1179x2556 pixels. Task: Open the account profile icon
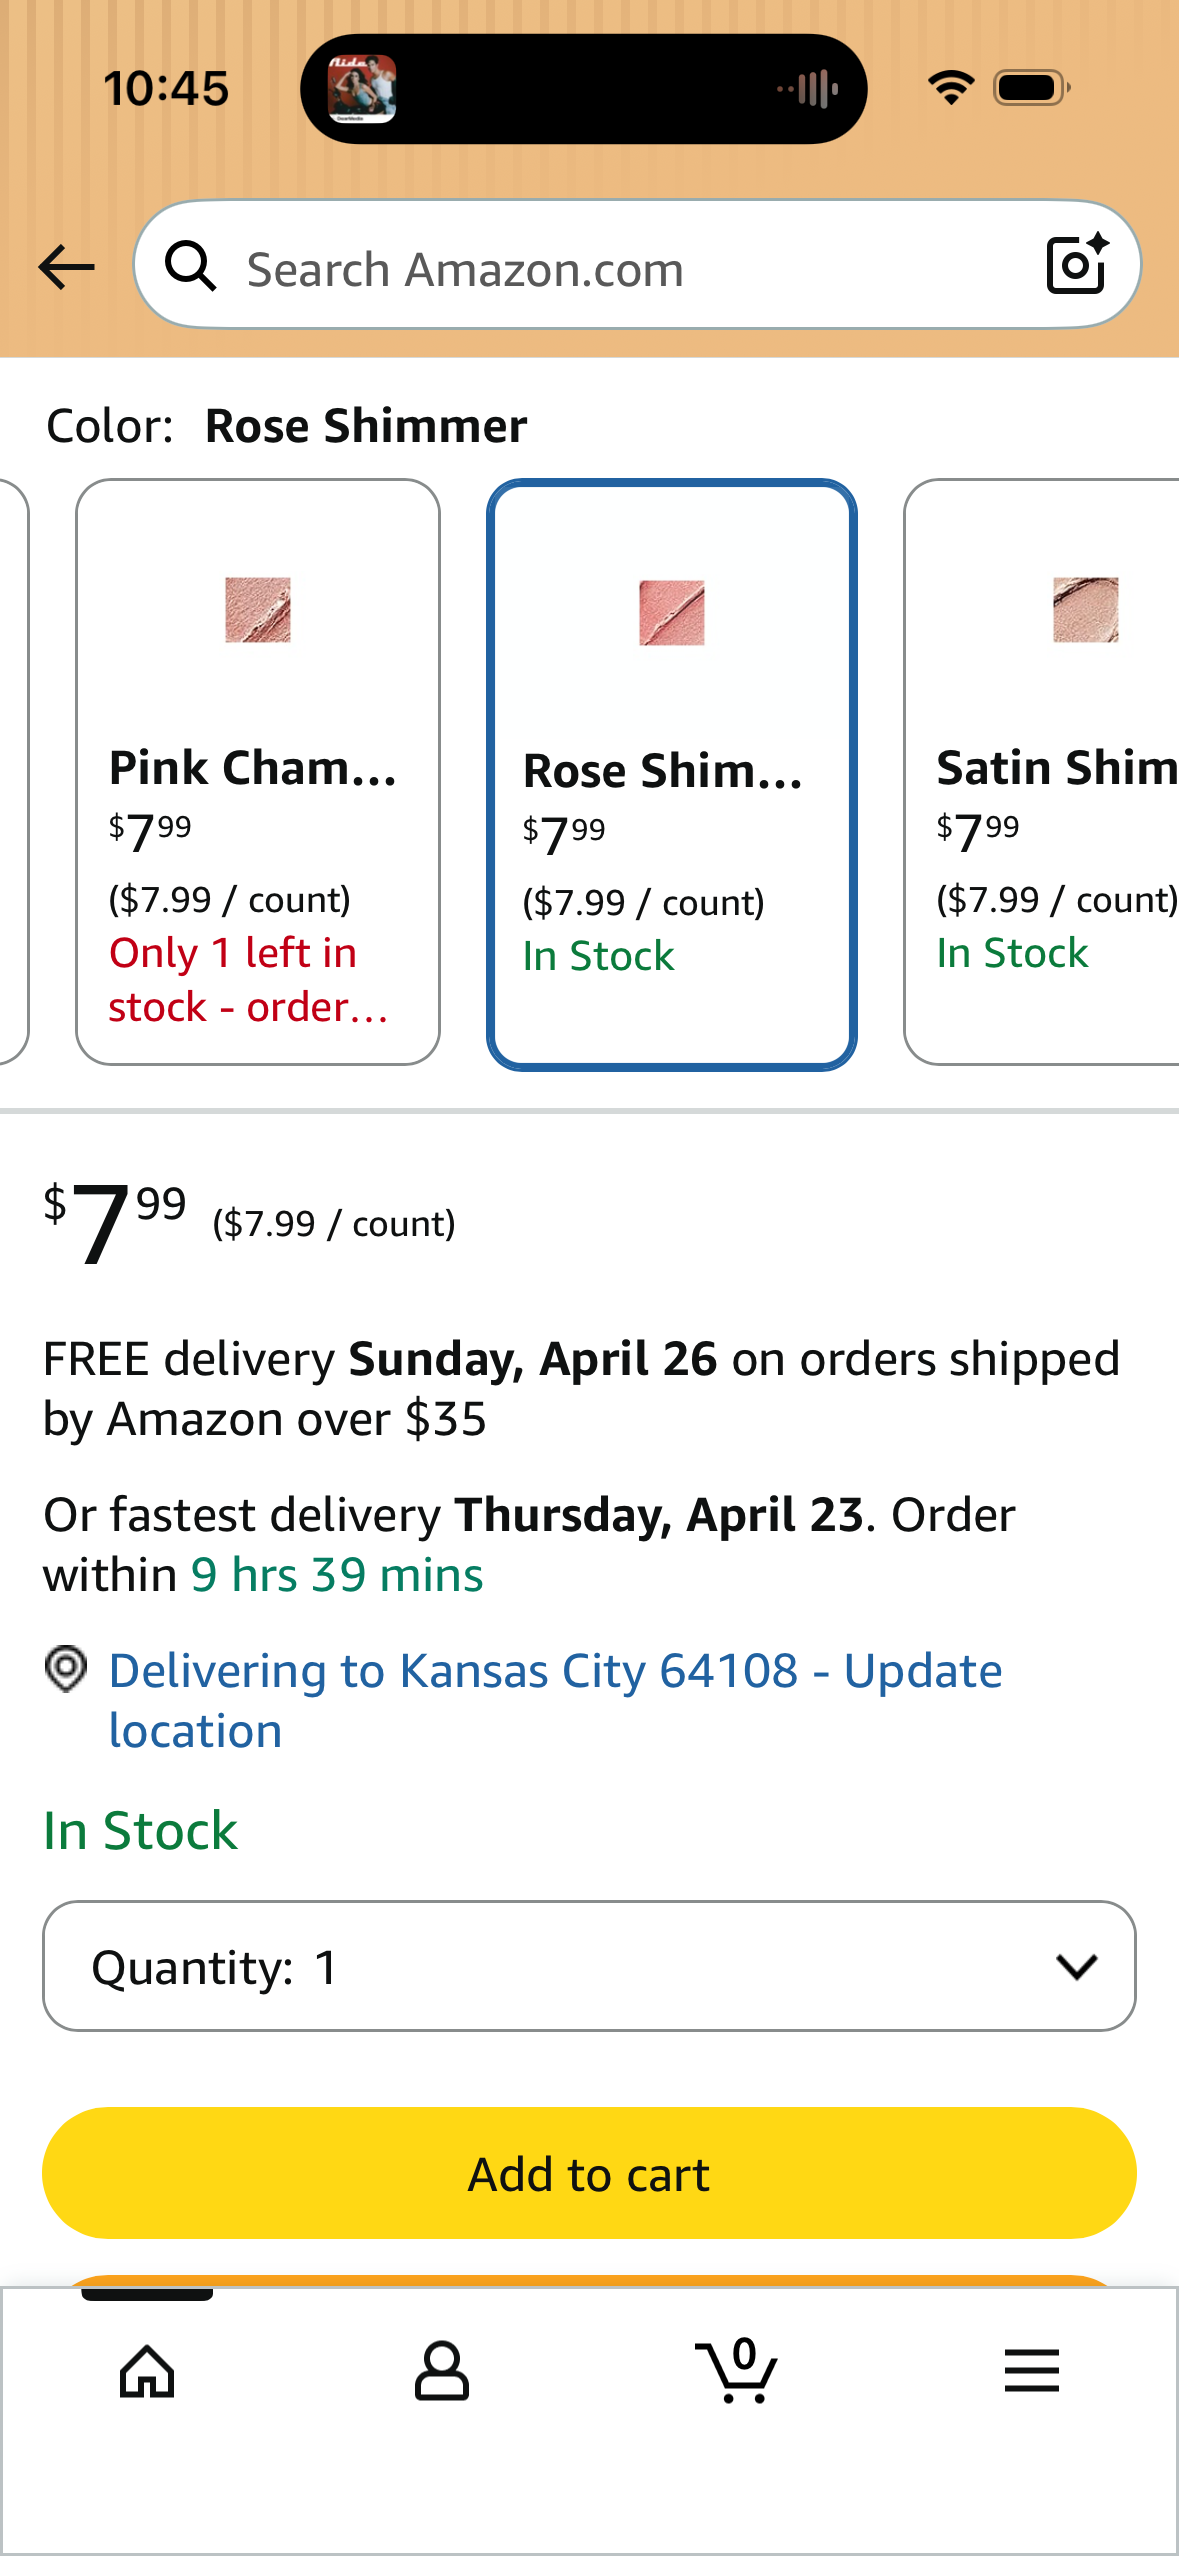point(441,2371)
